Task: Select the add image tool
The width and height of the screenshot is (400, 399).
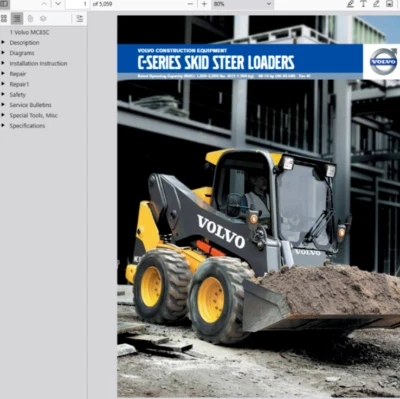Action: pyautogui.click(x=389, y=4)
